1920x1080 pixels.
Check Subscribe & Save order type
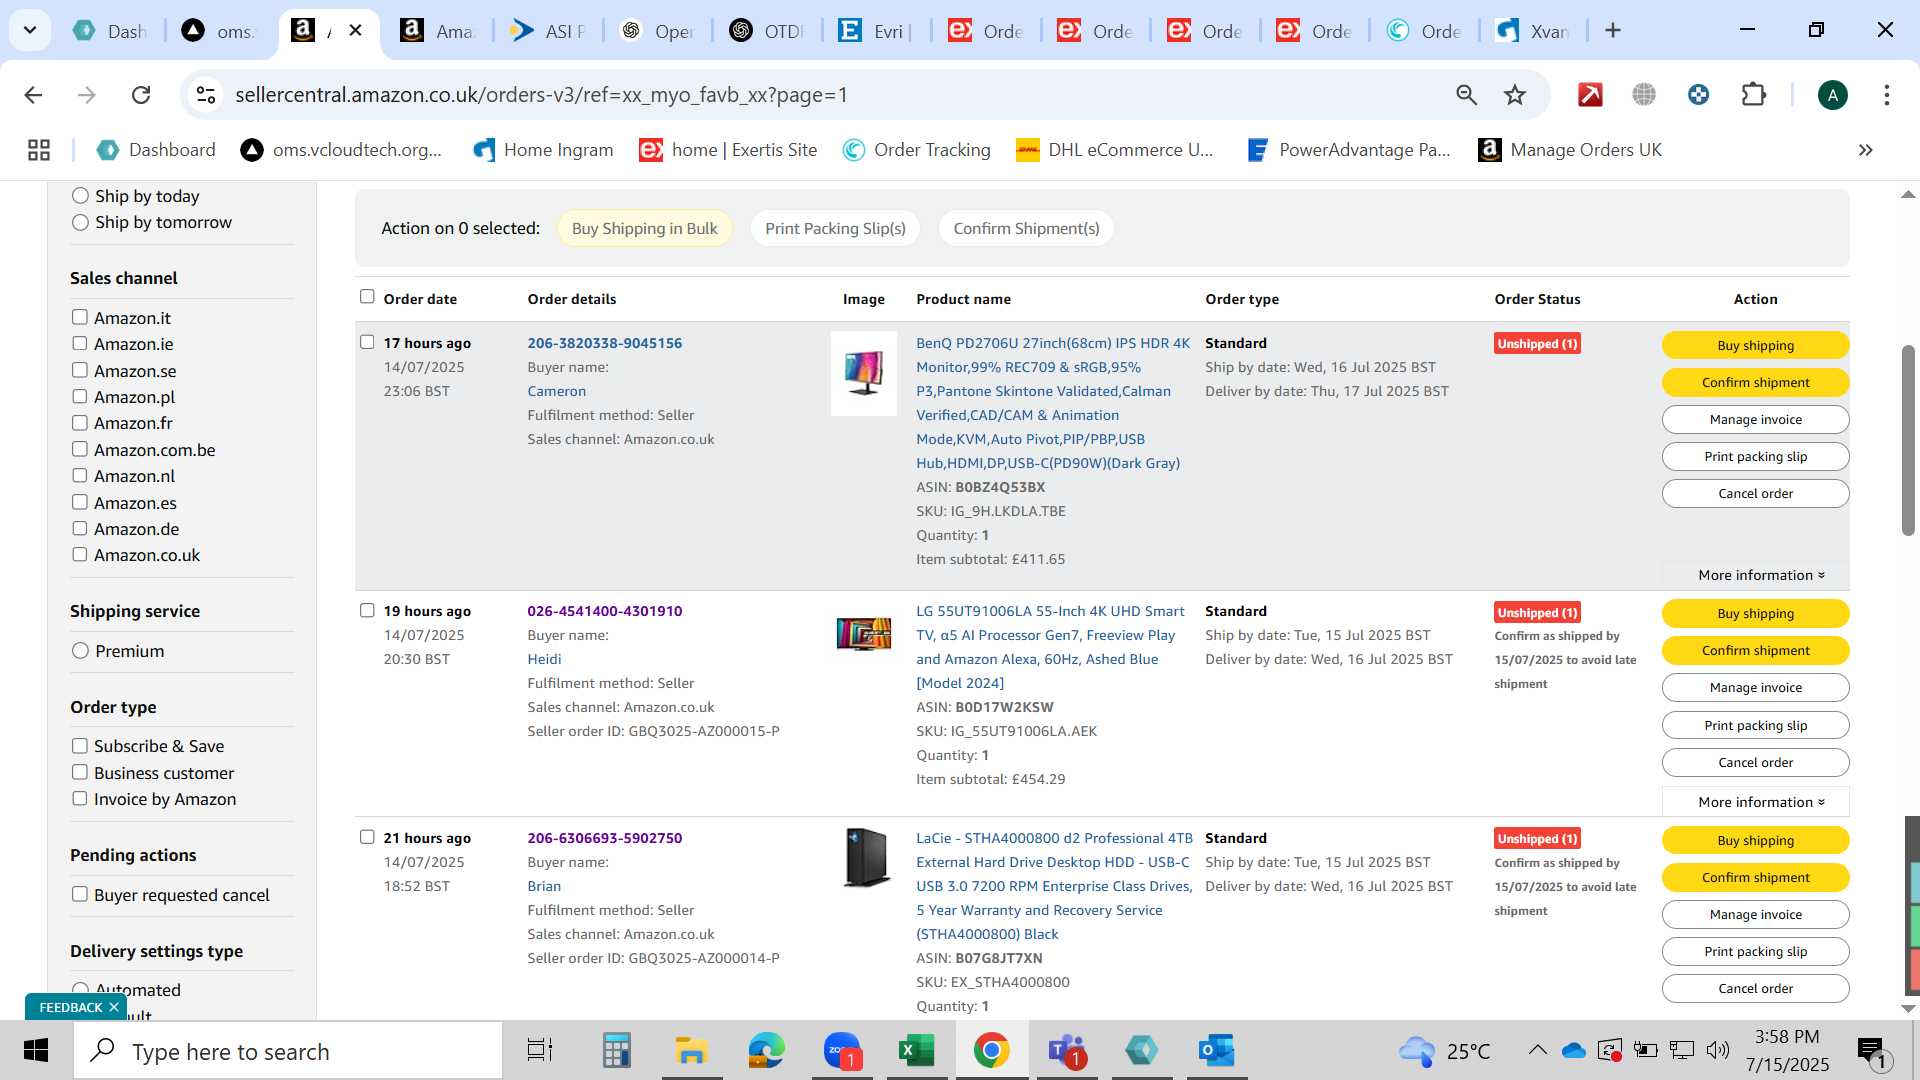tap(80, 746)
